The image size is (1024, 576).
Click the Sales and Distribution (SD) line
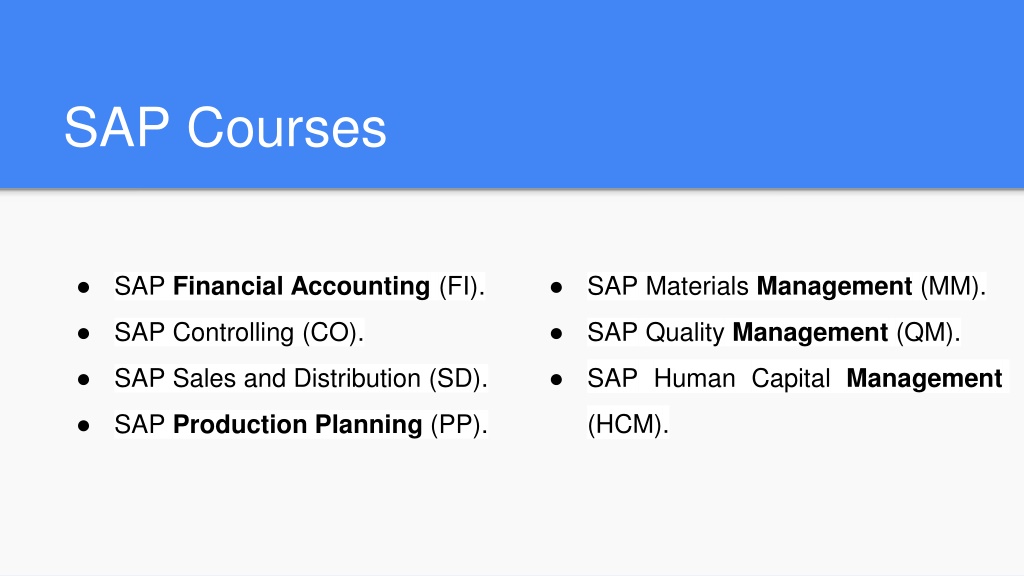tap(301, 379)
